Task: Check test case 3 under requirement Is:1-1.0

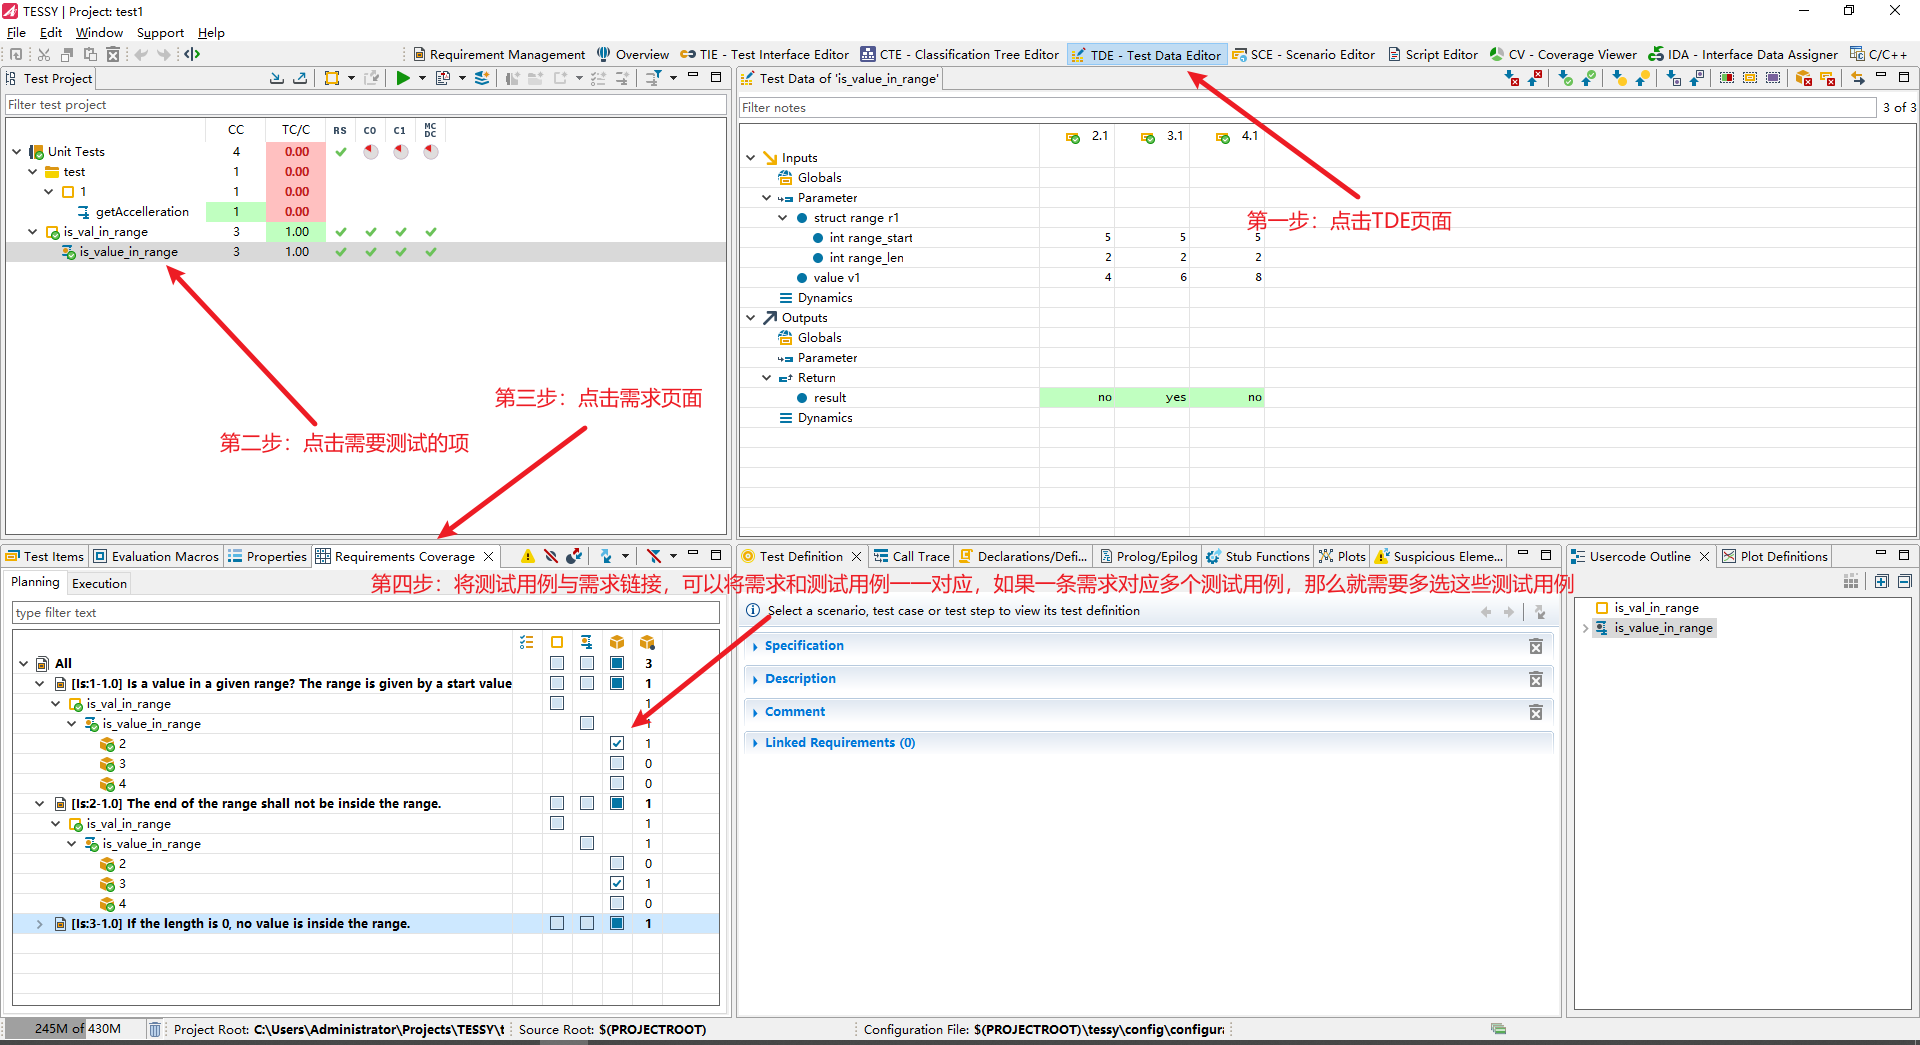Action: tap(617, 763)
